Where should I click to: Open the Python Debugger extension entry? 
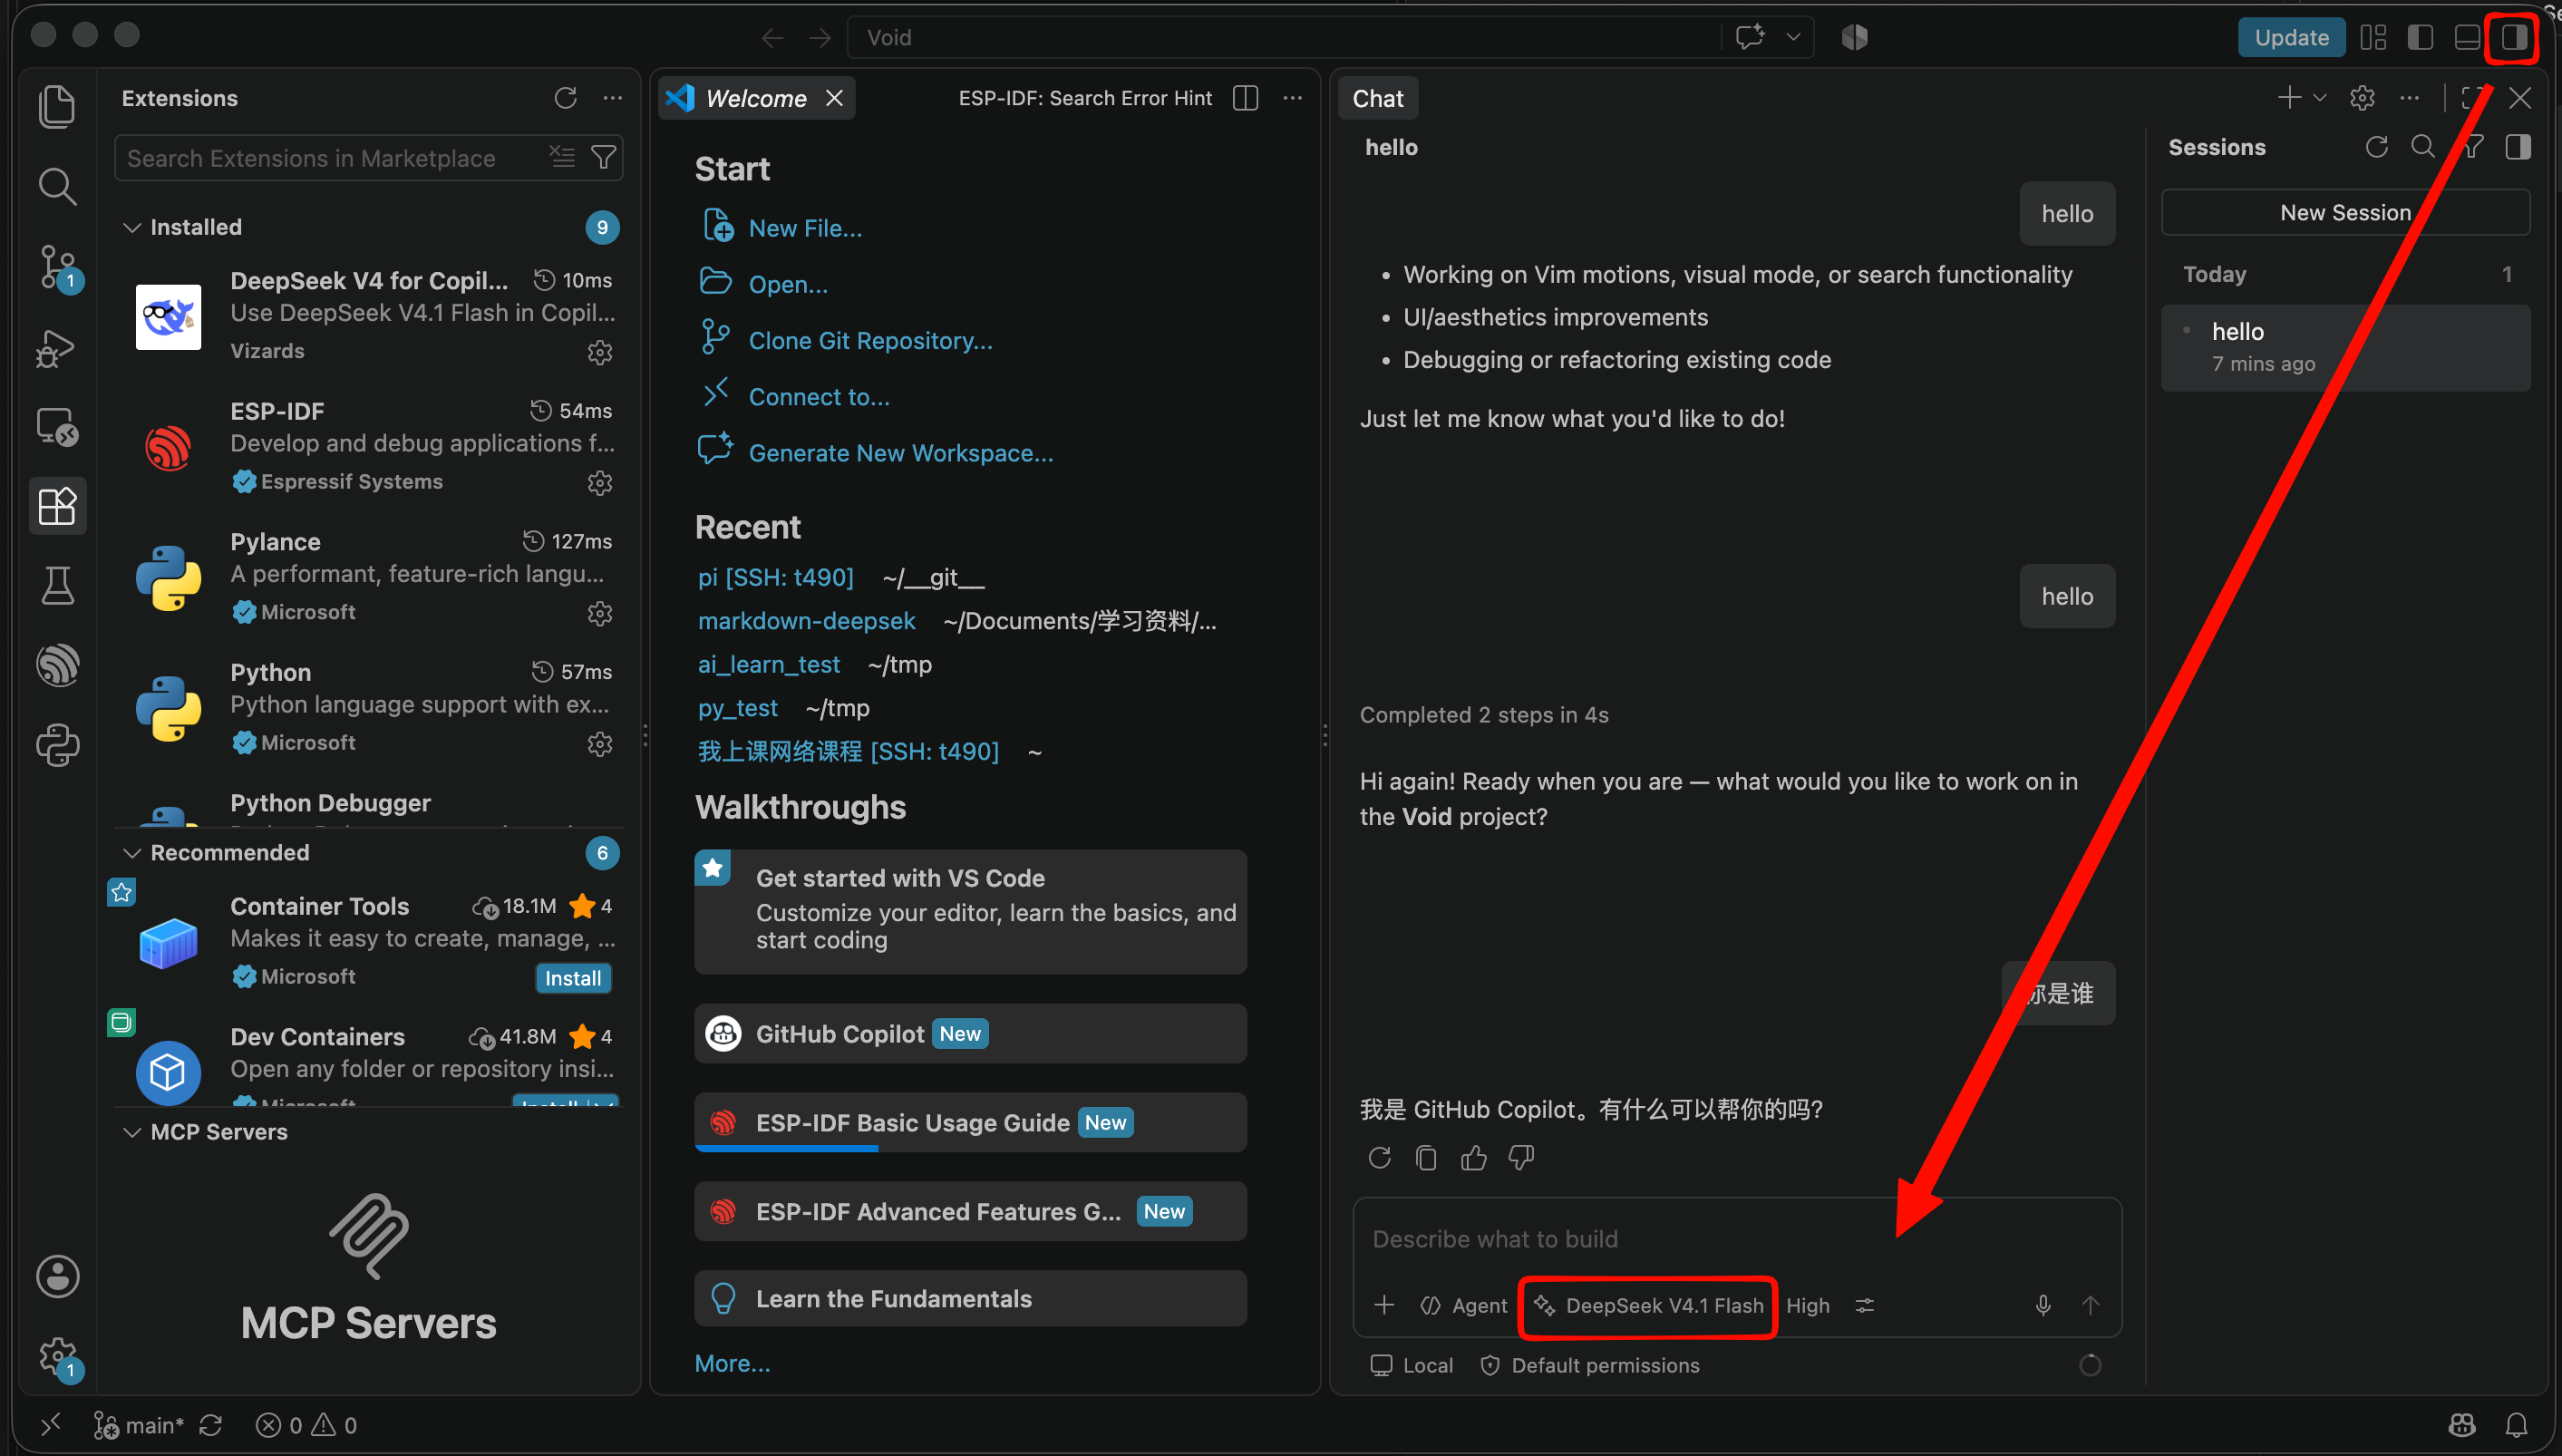369,808
